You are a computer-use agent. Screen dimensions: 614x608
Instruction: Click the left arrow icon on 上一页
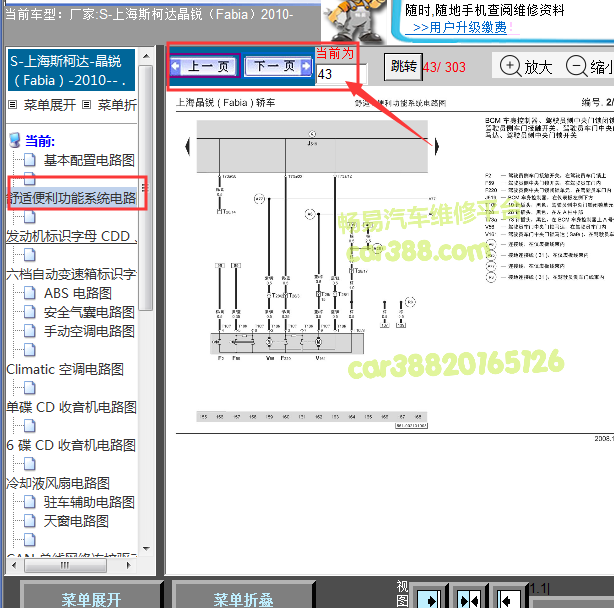[175, 66]
